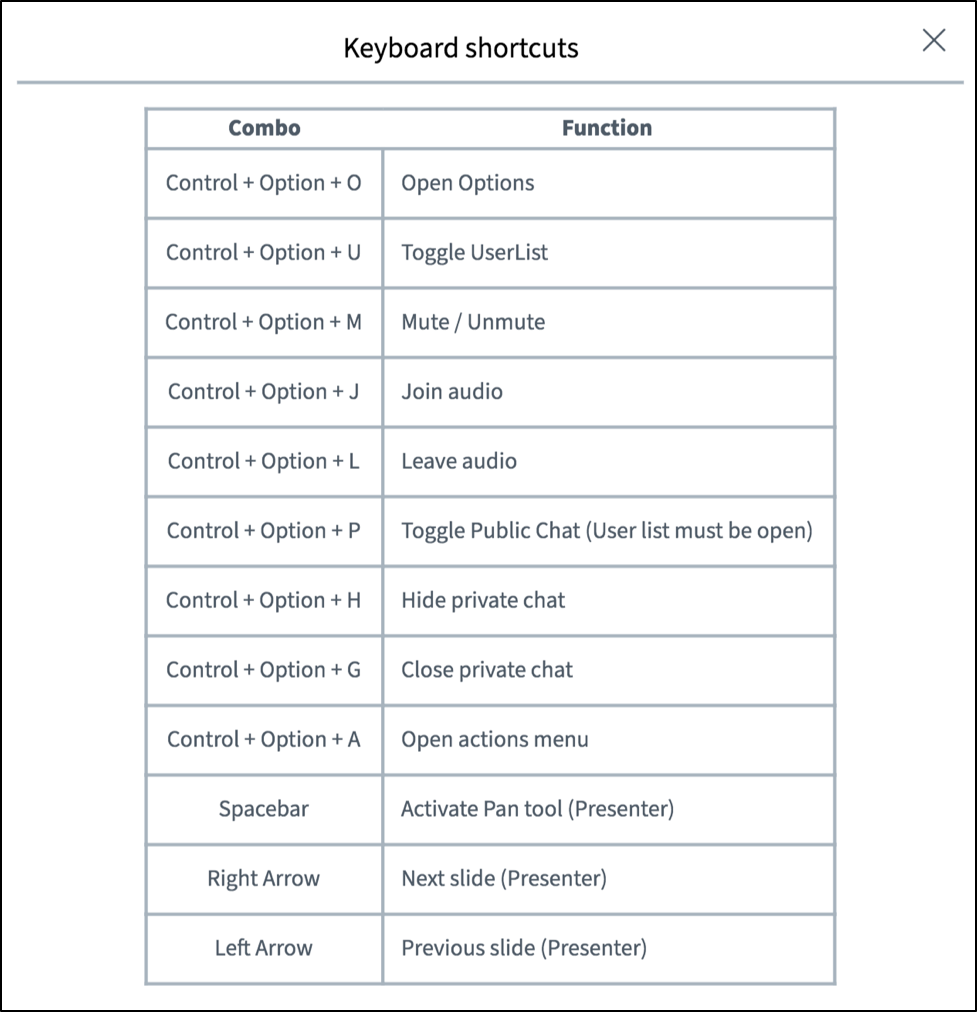Image resolution: width=977 pixels, height=1012 pixels.
Task: Click the Next slide (Presenter) text
Action: (504, 879)
